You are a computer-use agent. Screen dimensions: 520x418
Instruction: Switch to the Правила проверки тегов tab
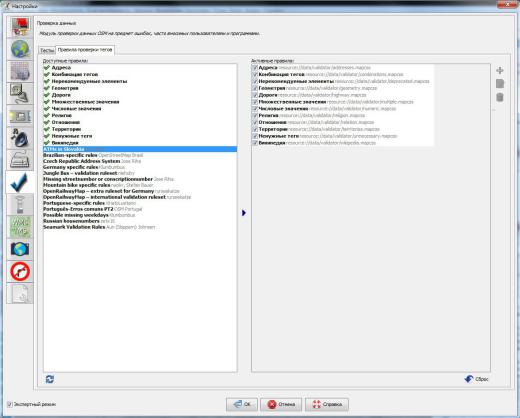click(x=85, y=50)
